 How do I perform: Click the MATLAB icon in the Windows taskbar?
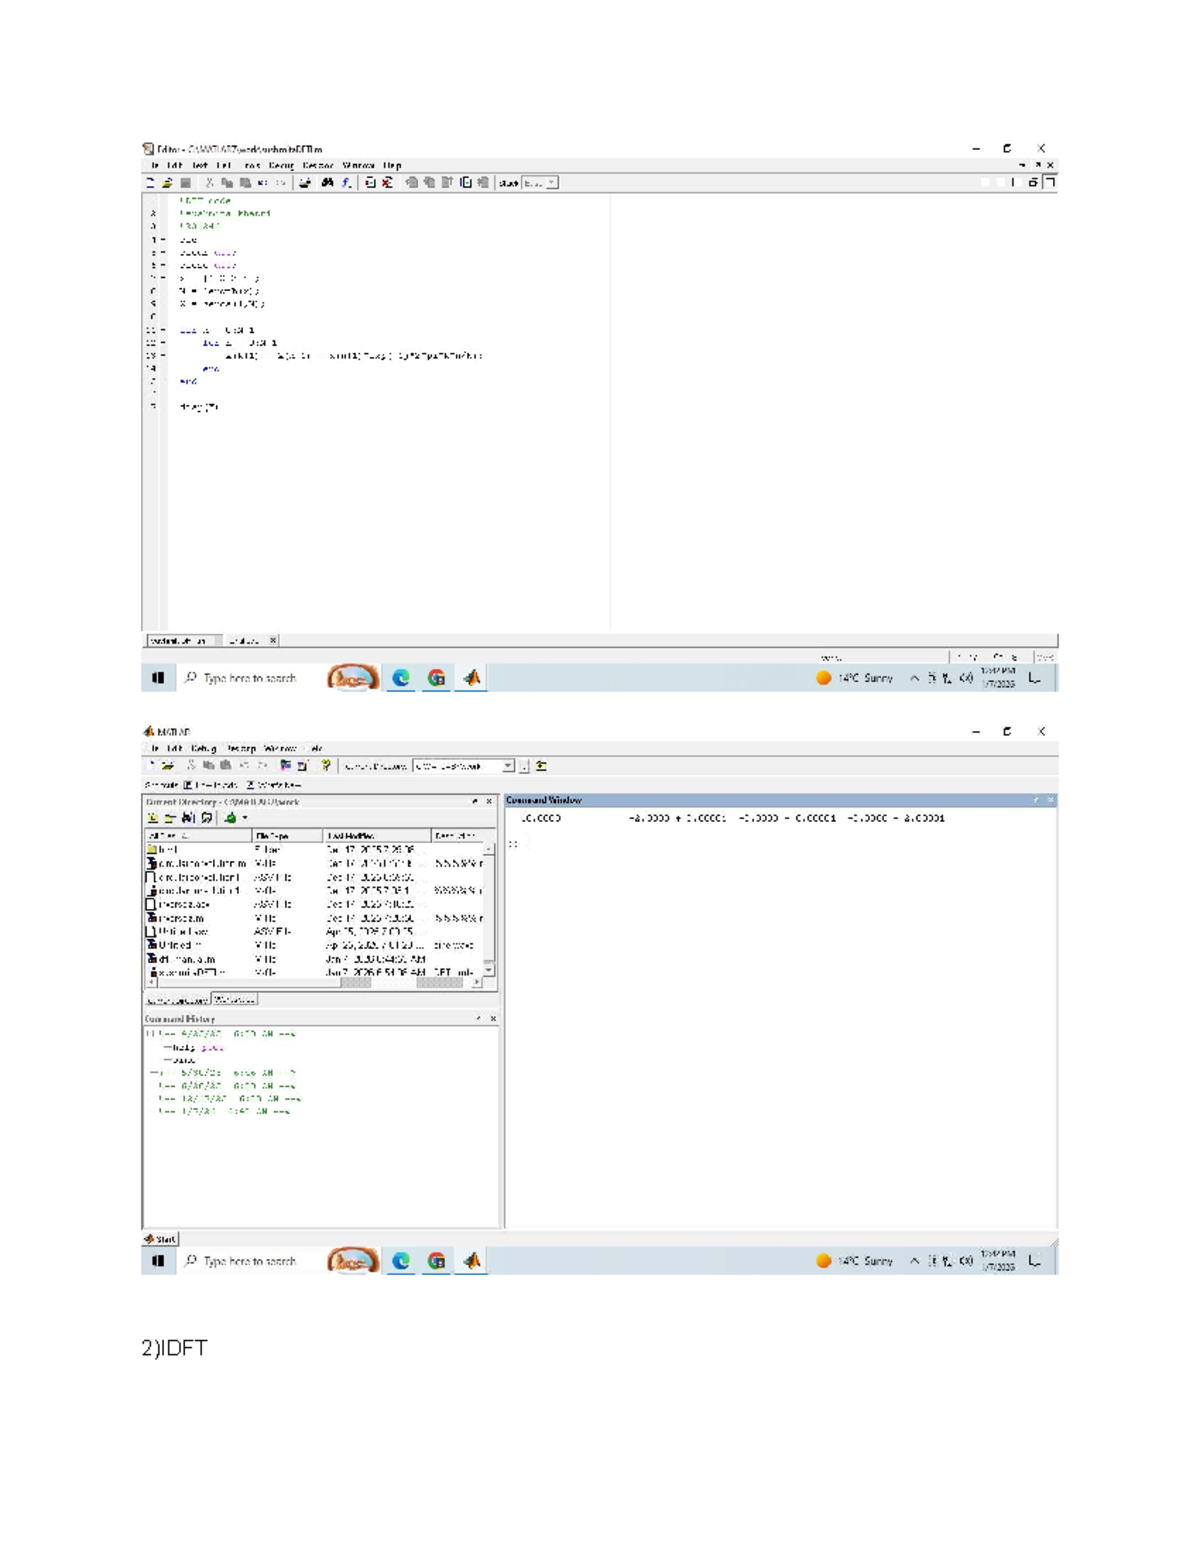point(470,1261)
